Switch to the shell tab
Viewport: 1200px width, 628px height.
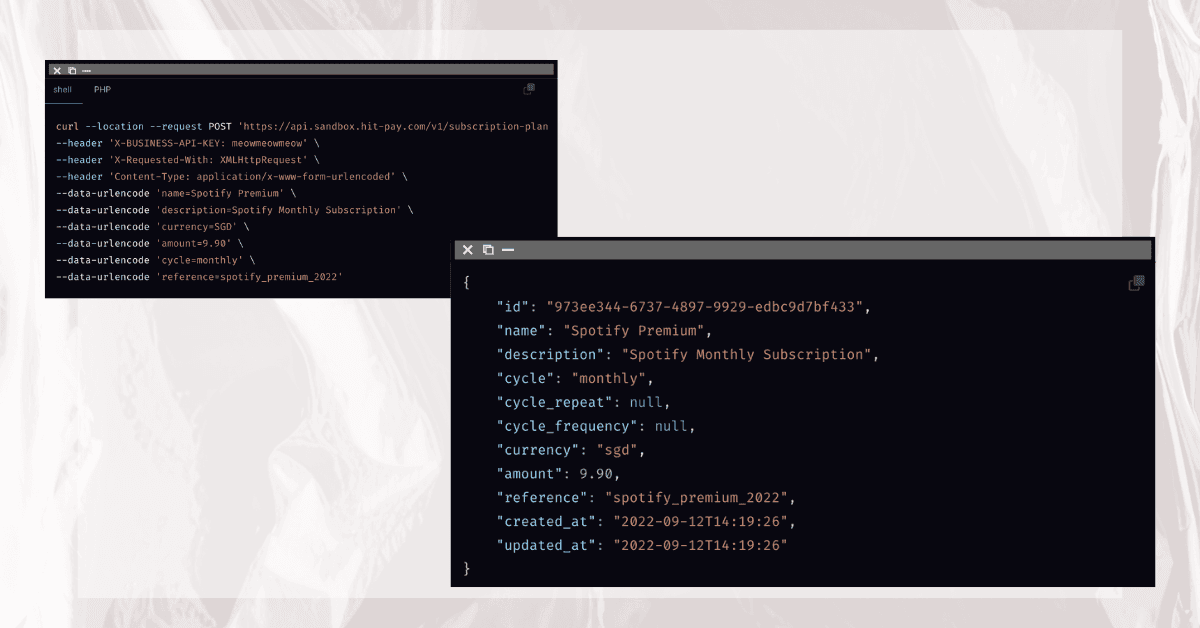pos(62,89)
